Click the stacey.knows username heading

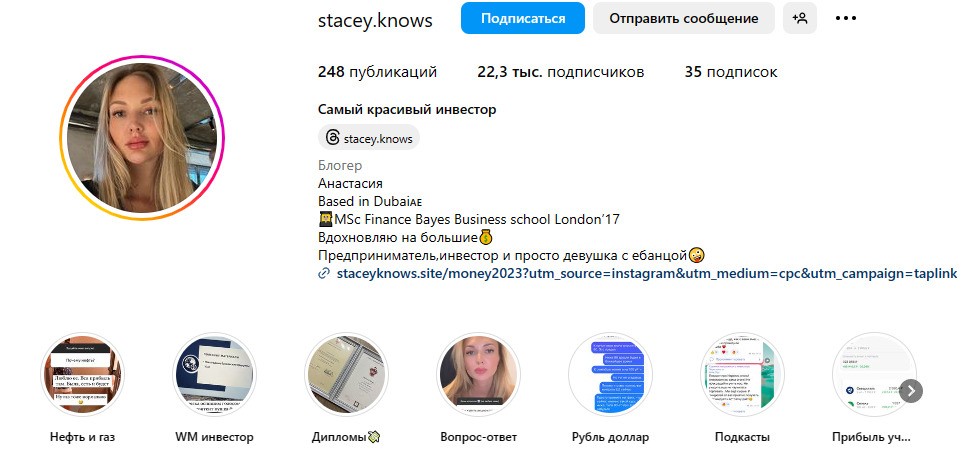point(375,20)
